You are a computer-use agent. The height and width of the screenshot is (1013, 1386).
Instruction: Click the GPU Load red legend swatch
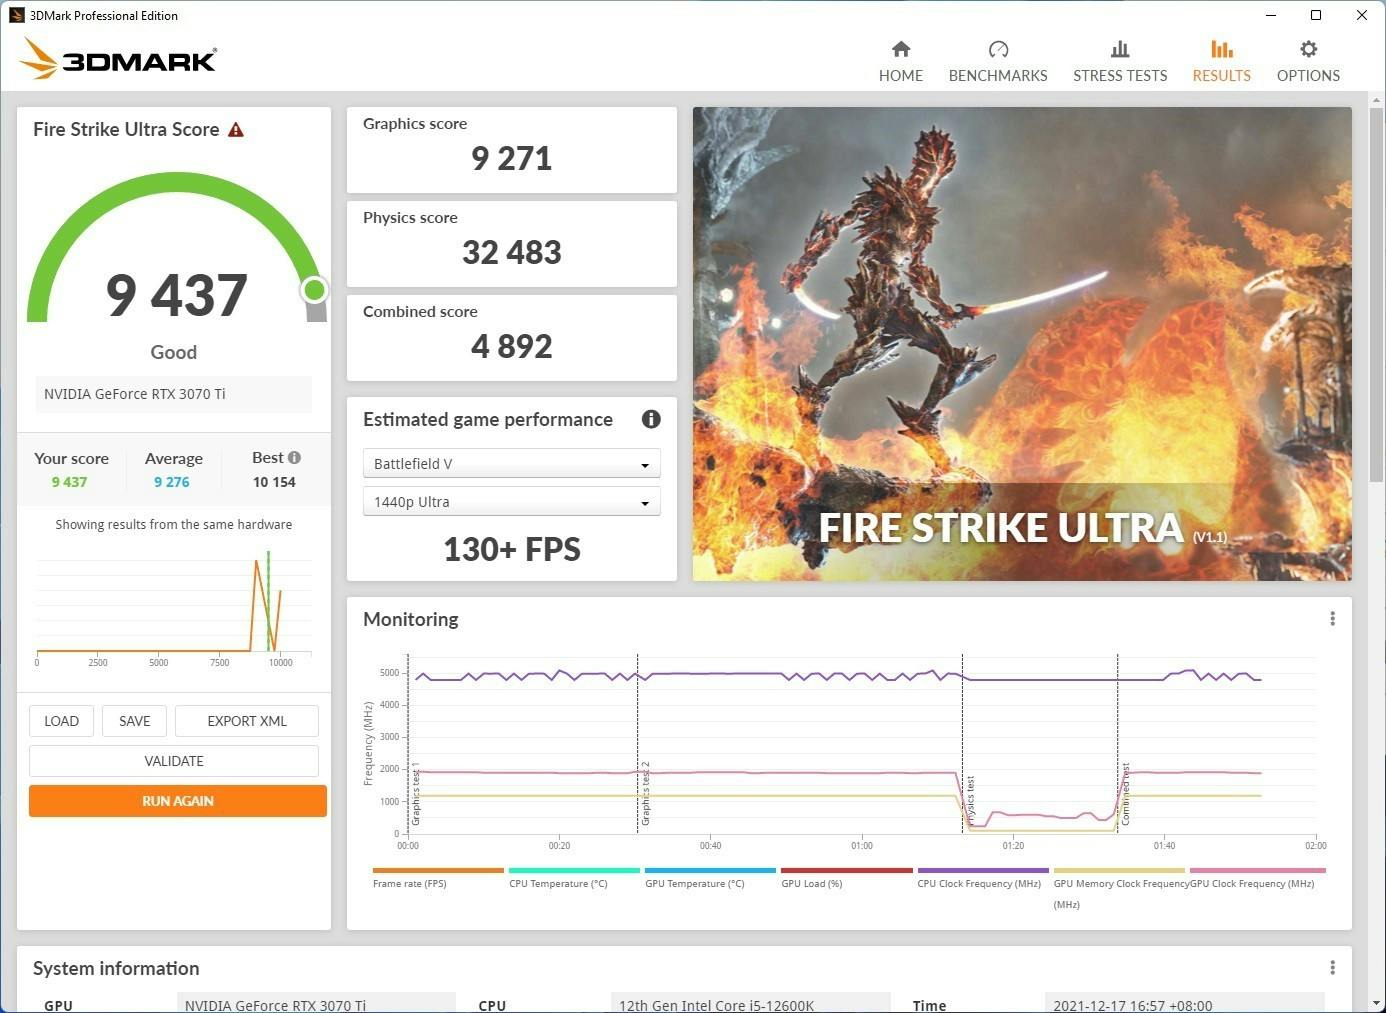(846, 871)
